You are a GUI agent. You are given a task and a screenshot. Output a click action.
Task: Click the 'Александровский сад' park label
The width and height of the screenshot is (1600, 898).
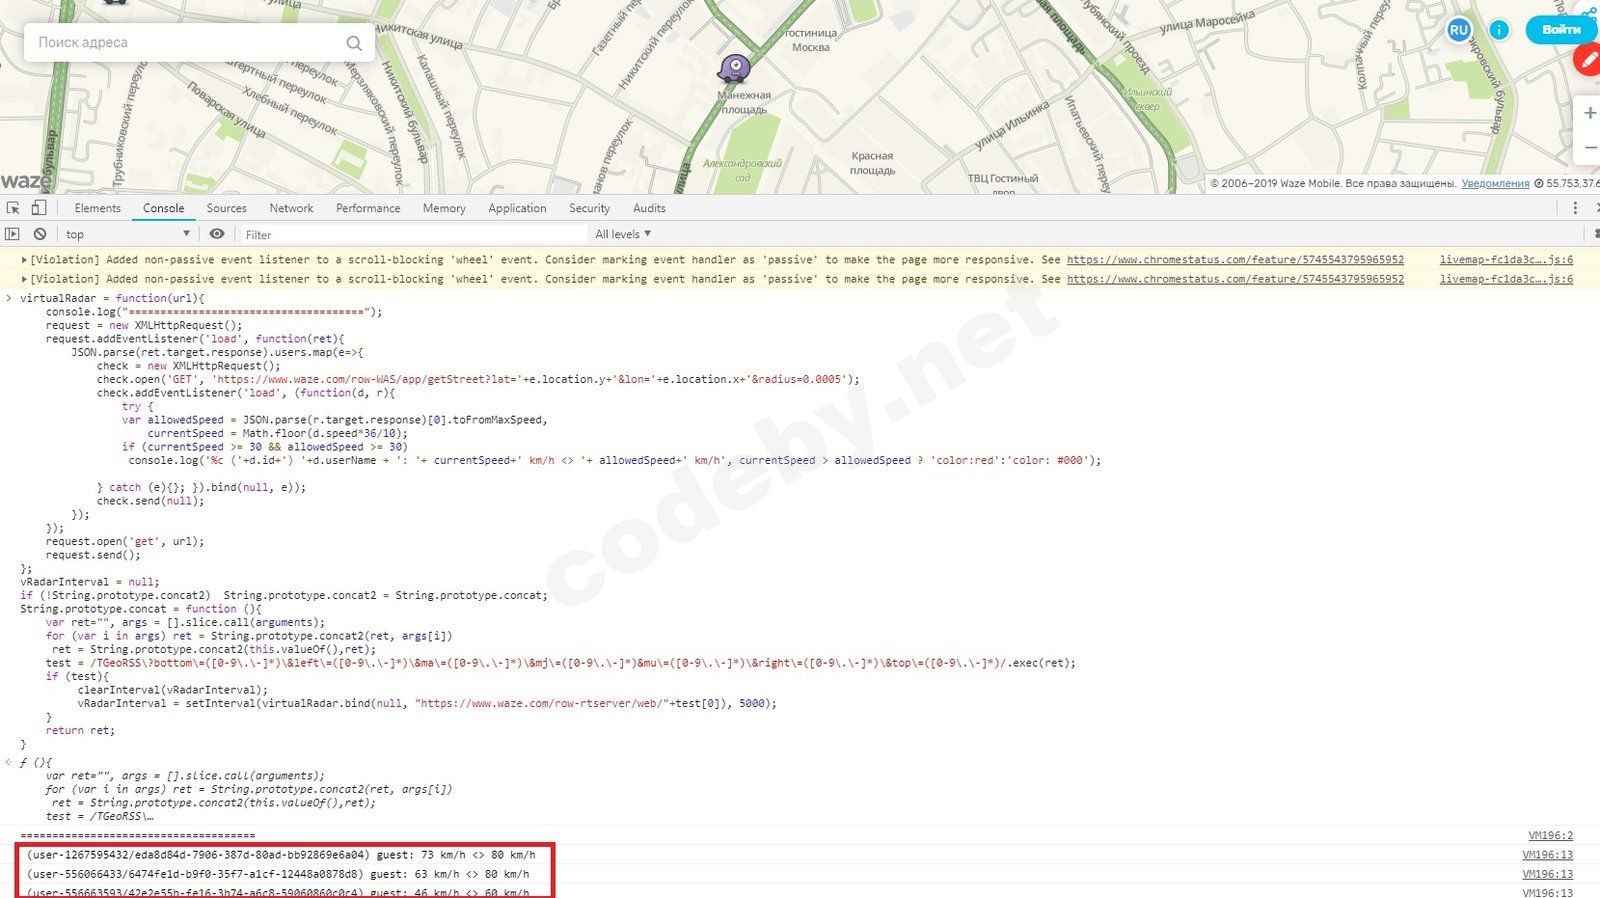point(742,170)
